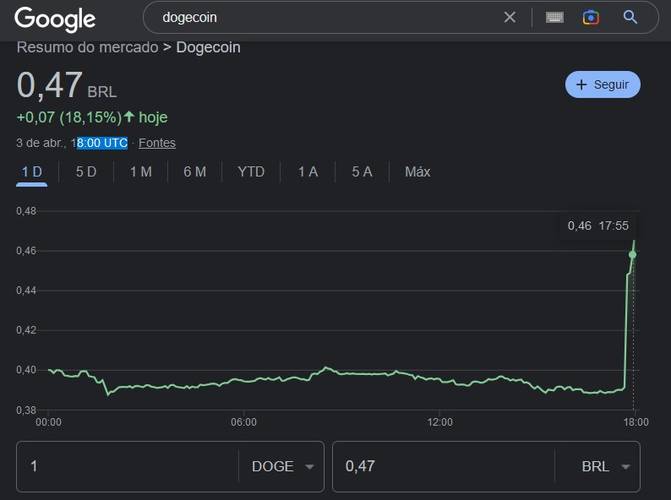671x500 pixels.
Task: Click the 0,47 BRL price heading
Action: click(x=67, y=85)
